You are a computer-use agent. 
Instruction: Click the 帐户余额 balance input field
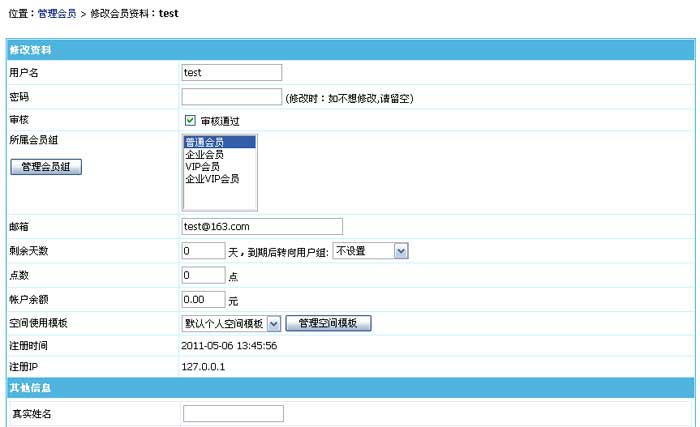click(203, 299)
